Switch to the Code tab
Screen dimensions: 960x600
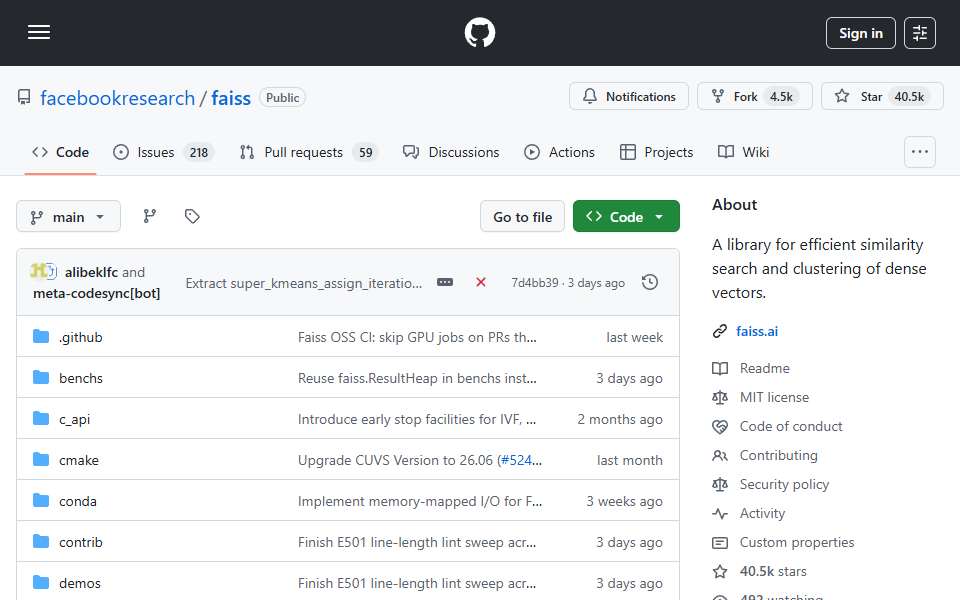pos(61,152)
